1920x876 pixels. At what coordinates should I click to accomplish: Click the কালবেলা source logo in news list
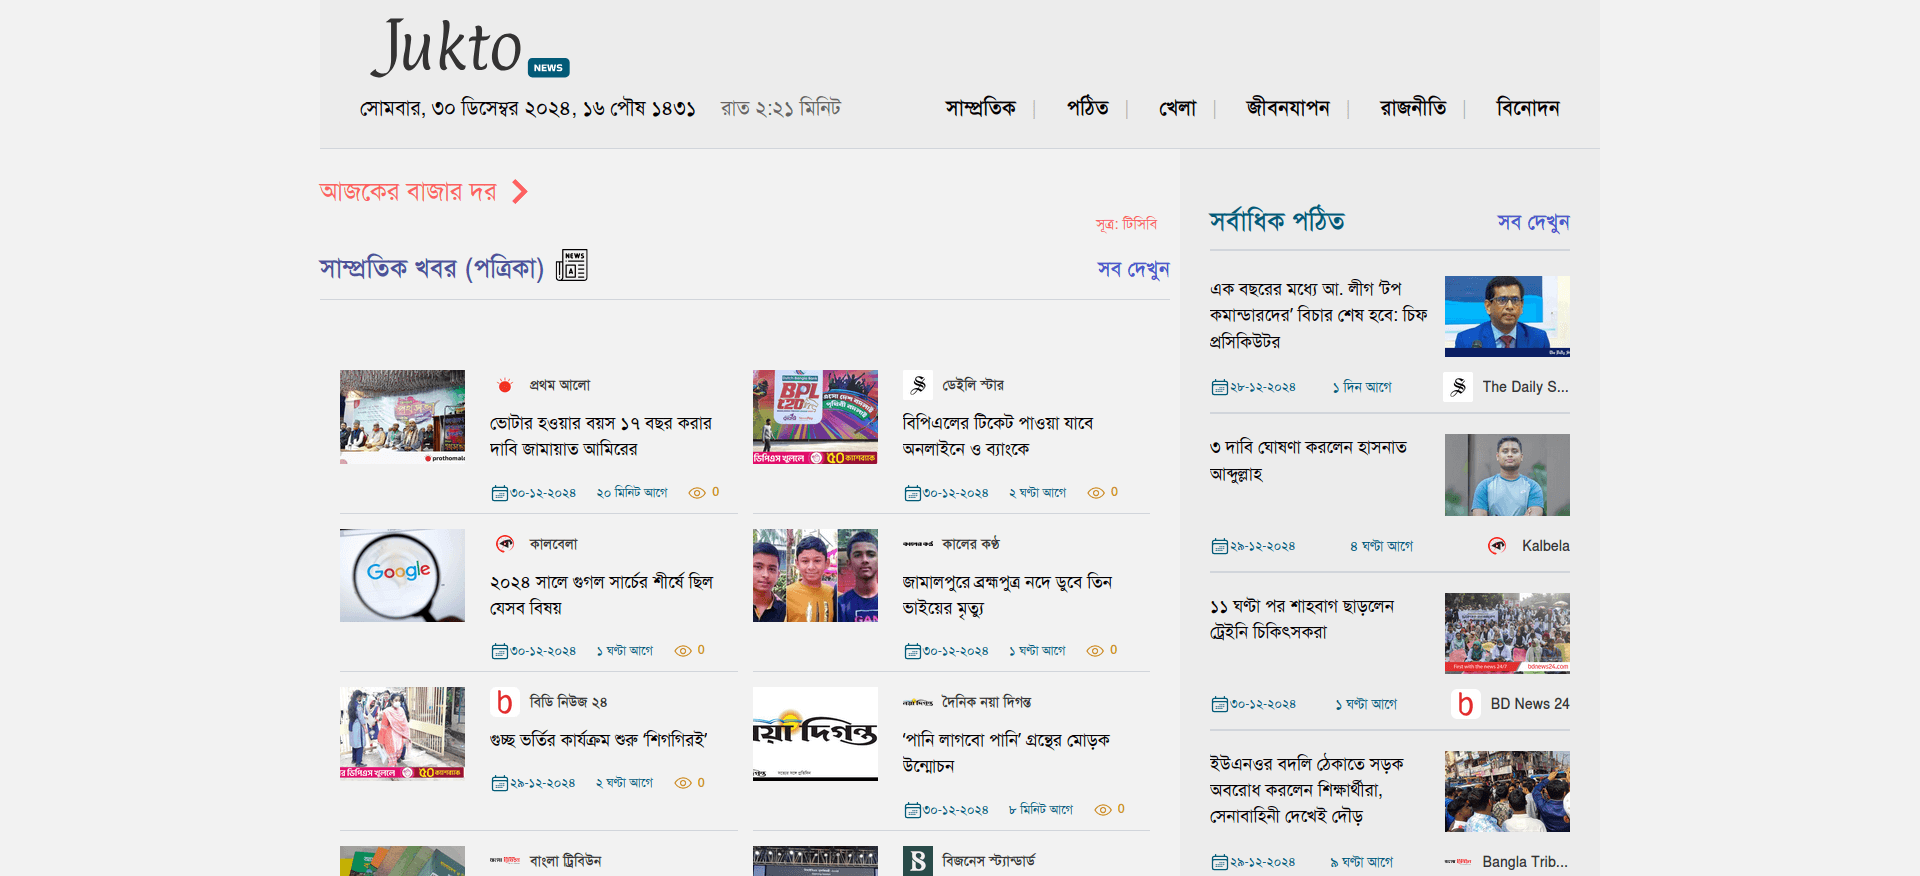coord(505,544)
